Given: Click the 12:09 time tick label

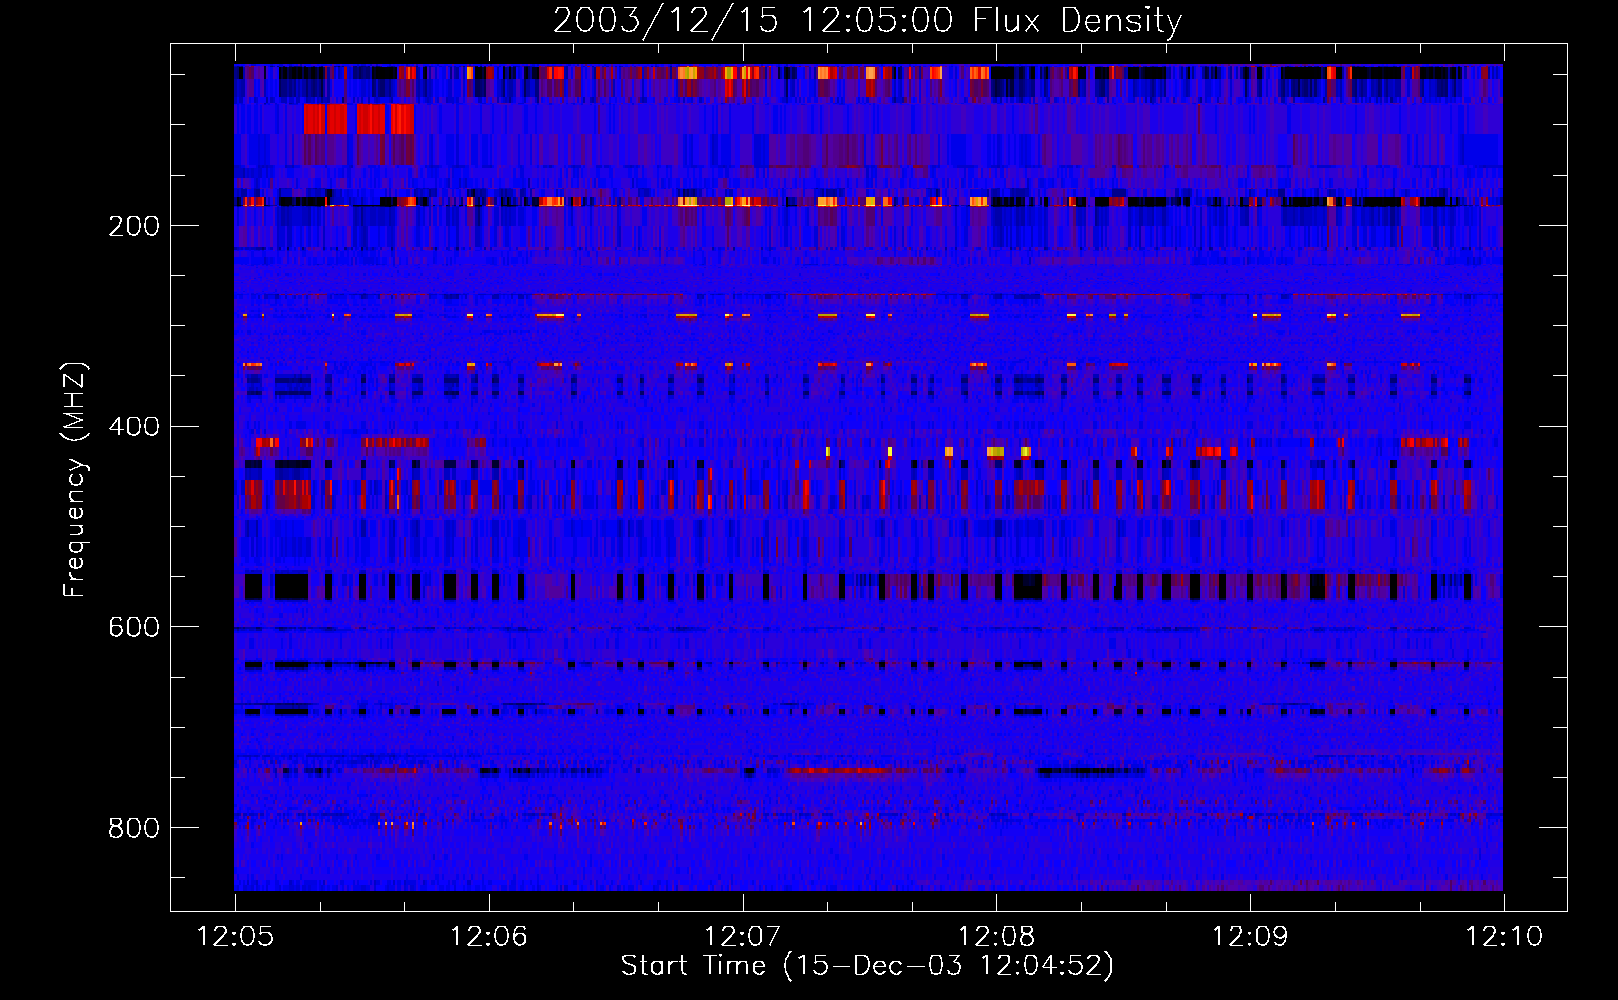Looking at the screenshot, I should [x=1250, y=936].
